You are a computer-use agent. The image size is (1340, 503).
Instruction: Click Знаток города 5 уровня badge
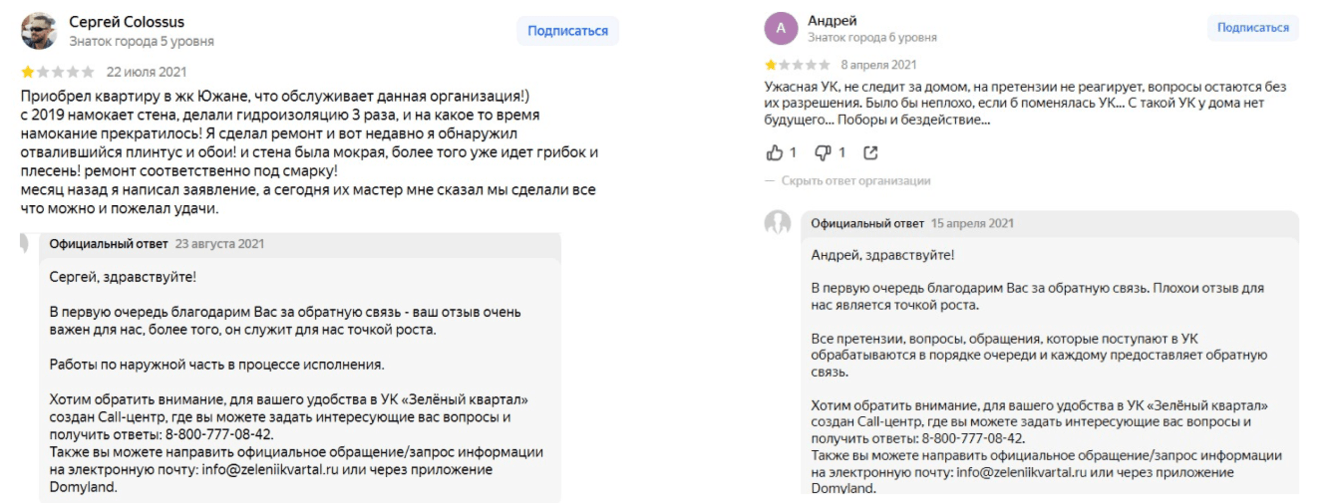pyautogui.click(x=141, y=42)
